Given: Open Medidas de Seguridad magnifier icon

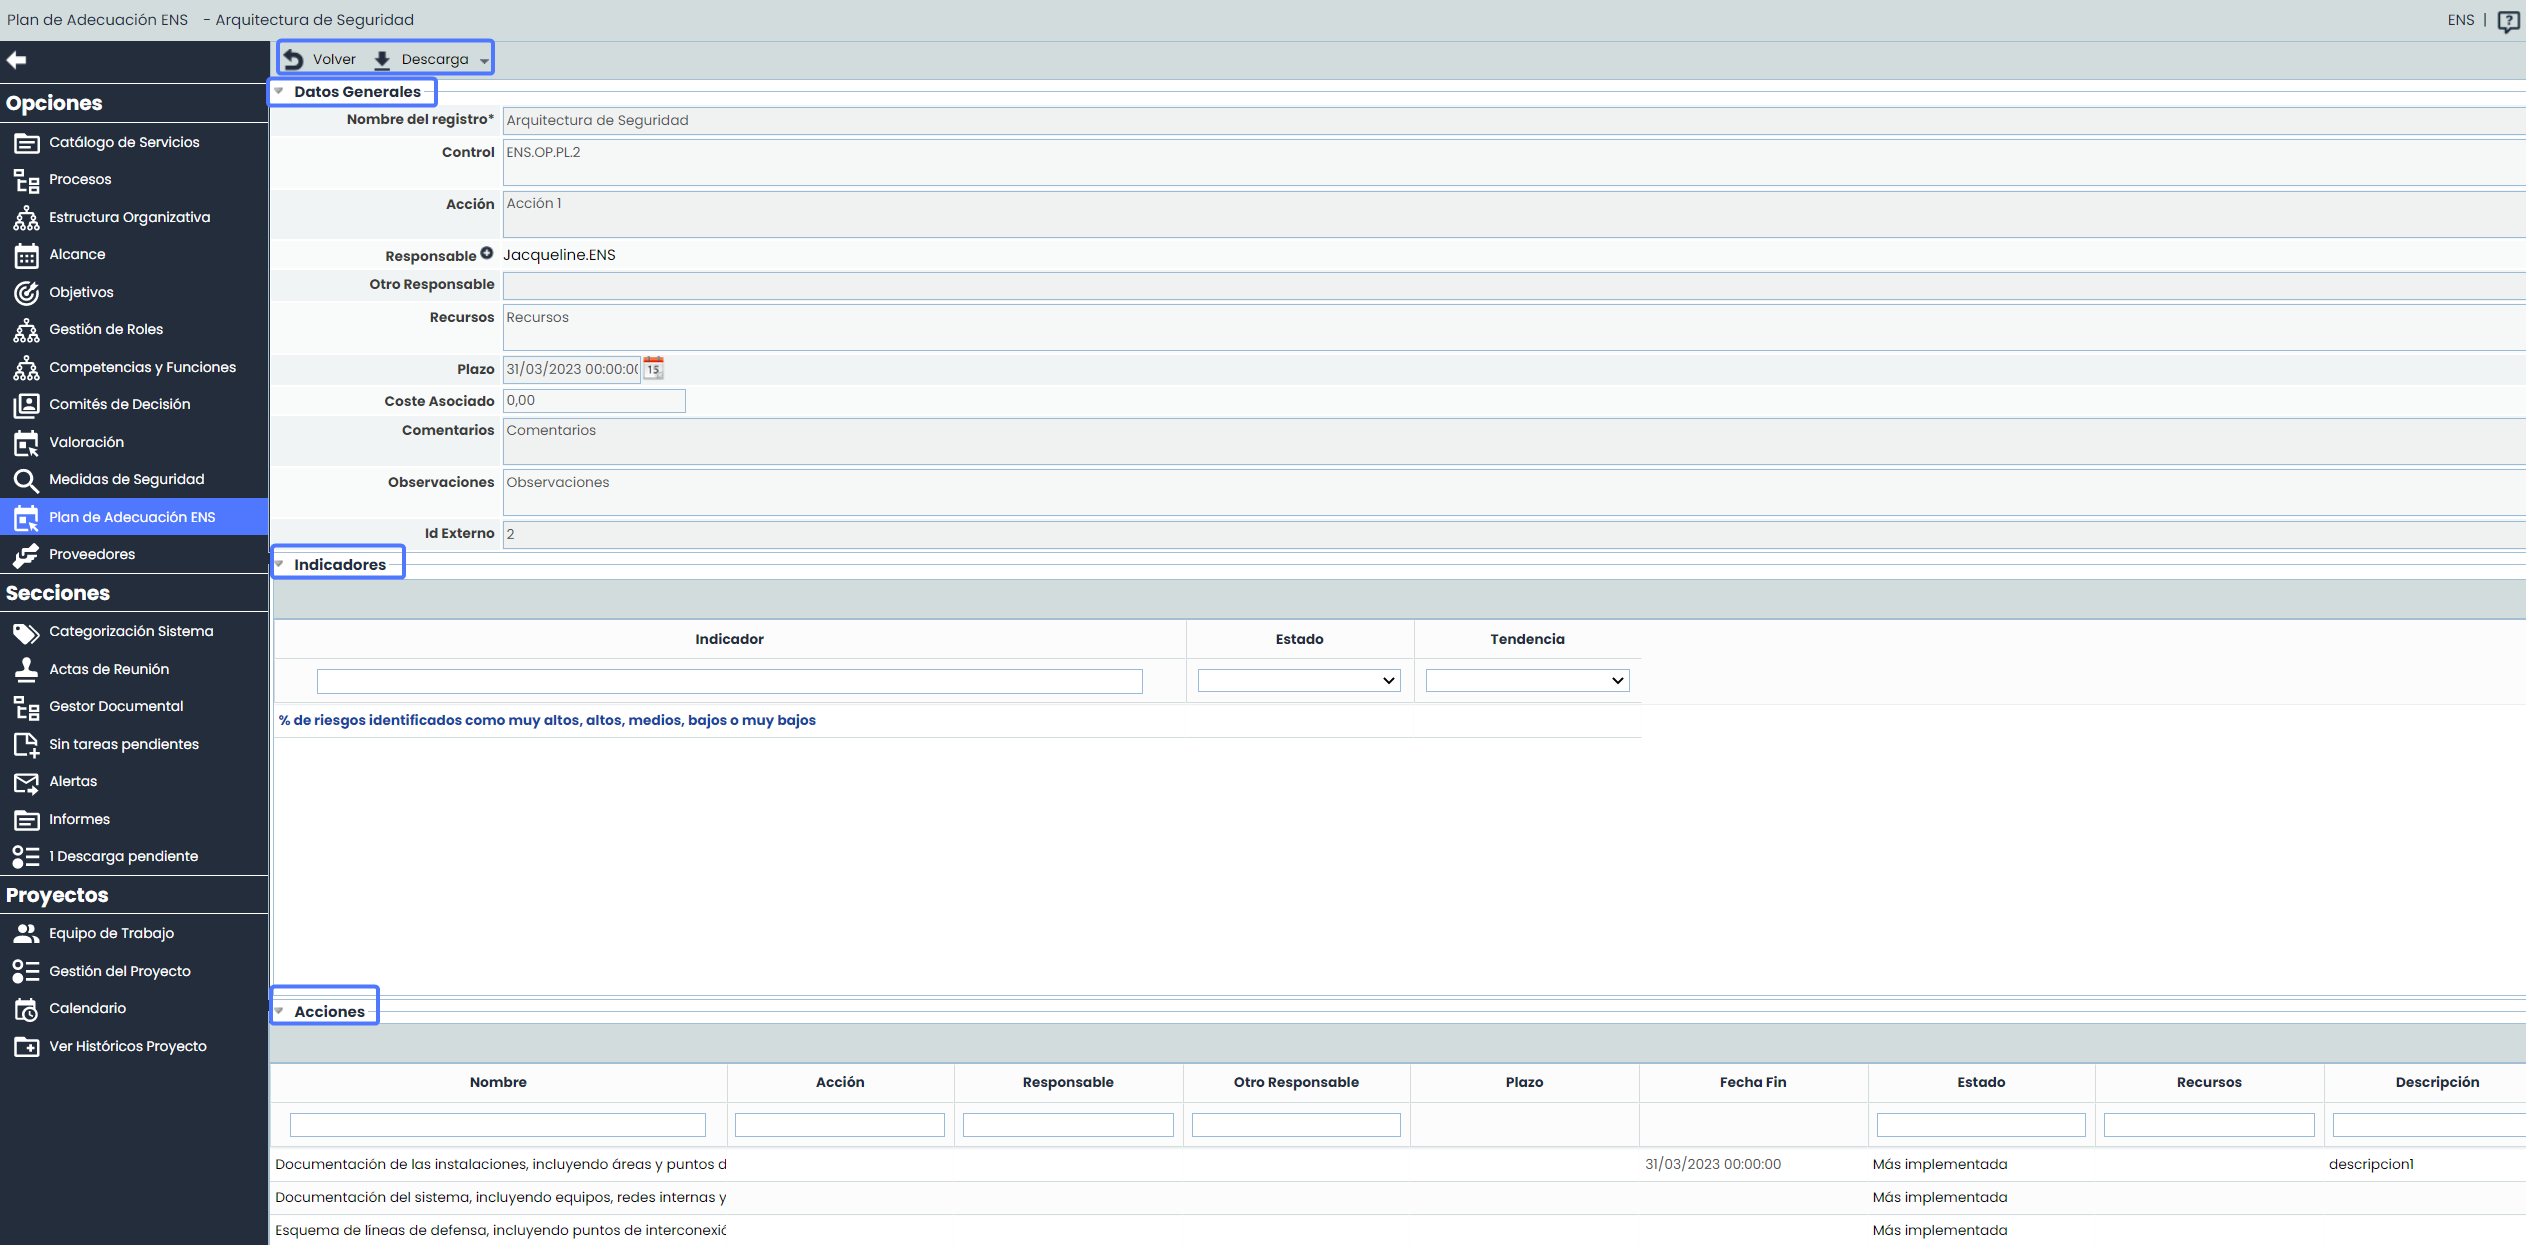Looking at the screenshot, I should (26, 481).
